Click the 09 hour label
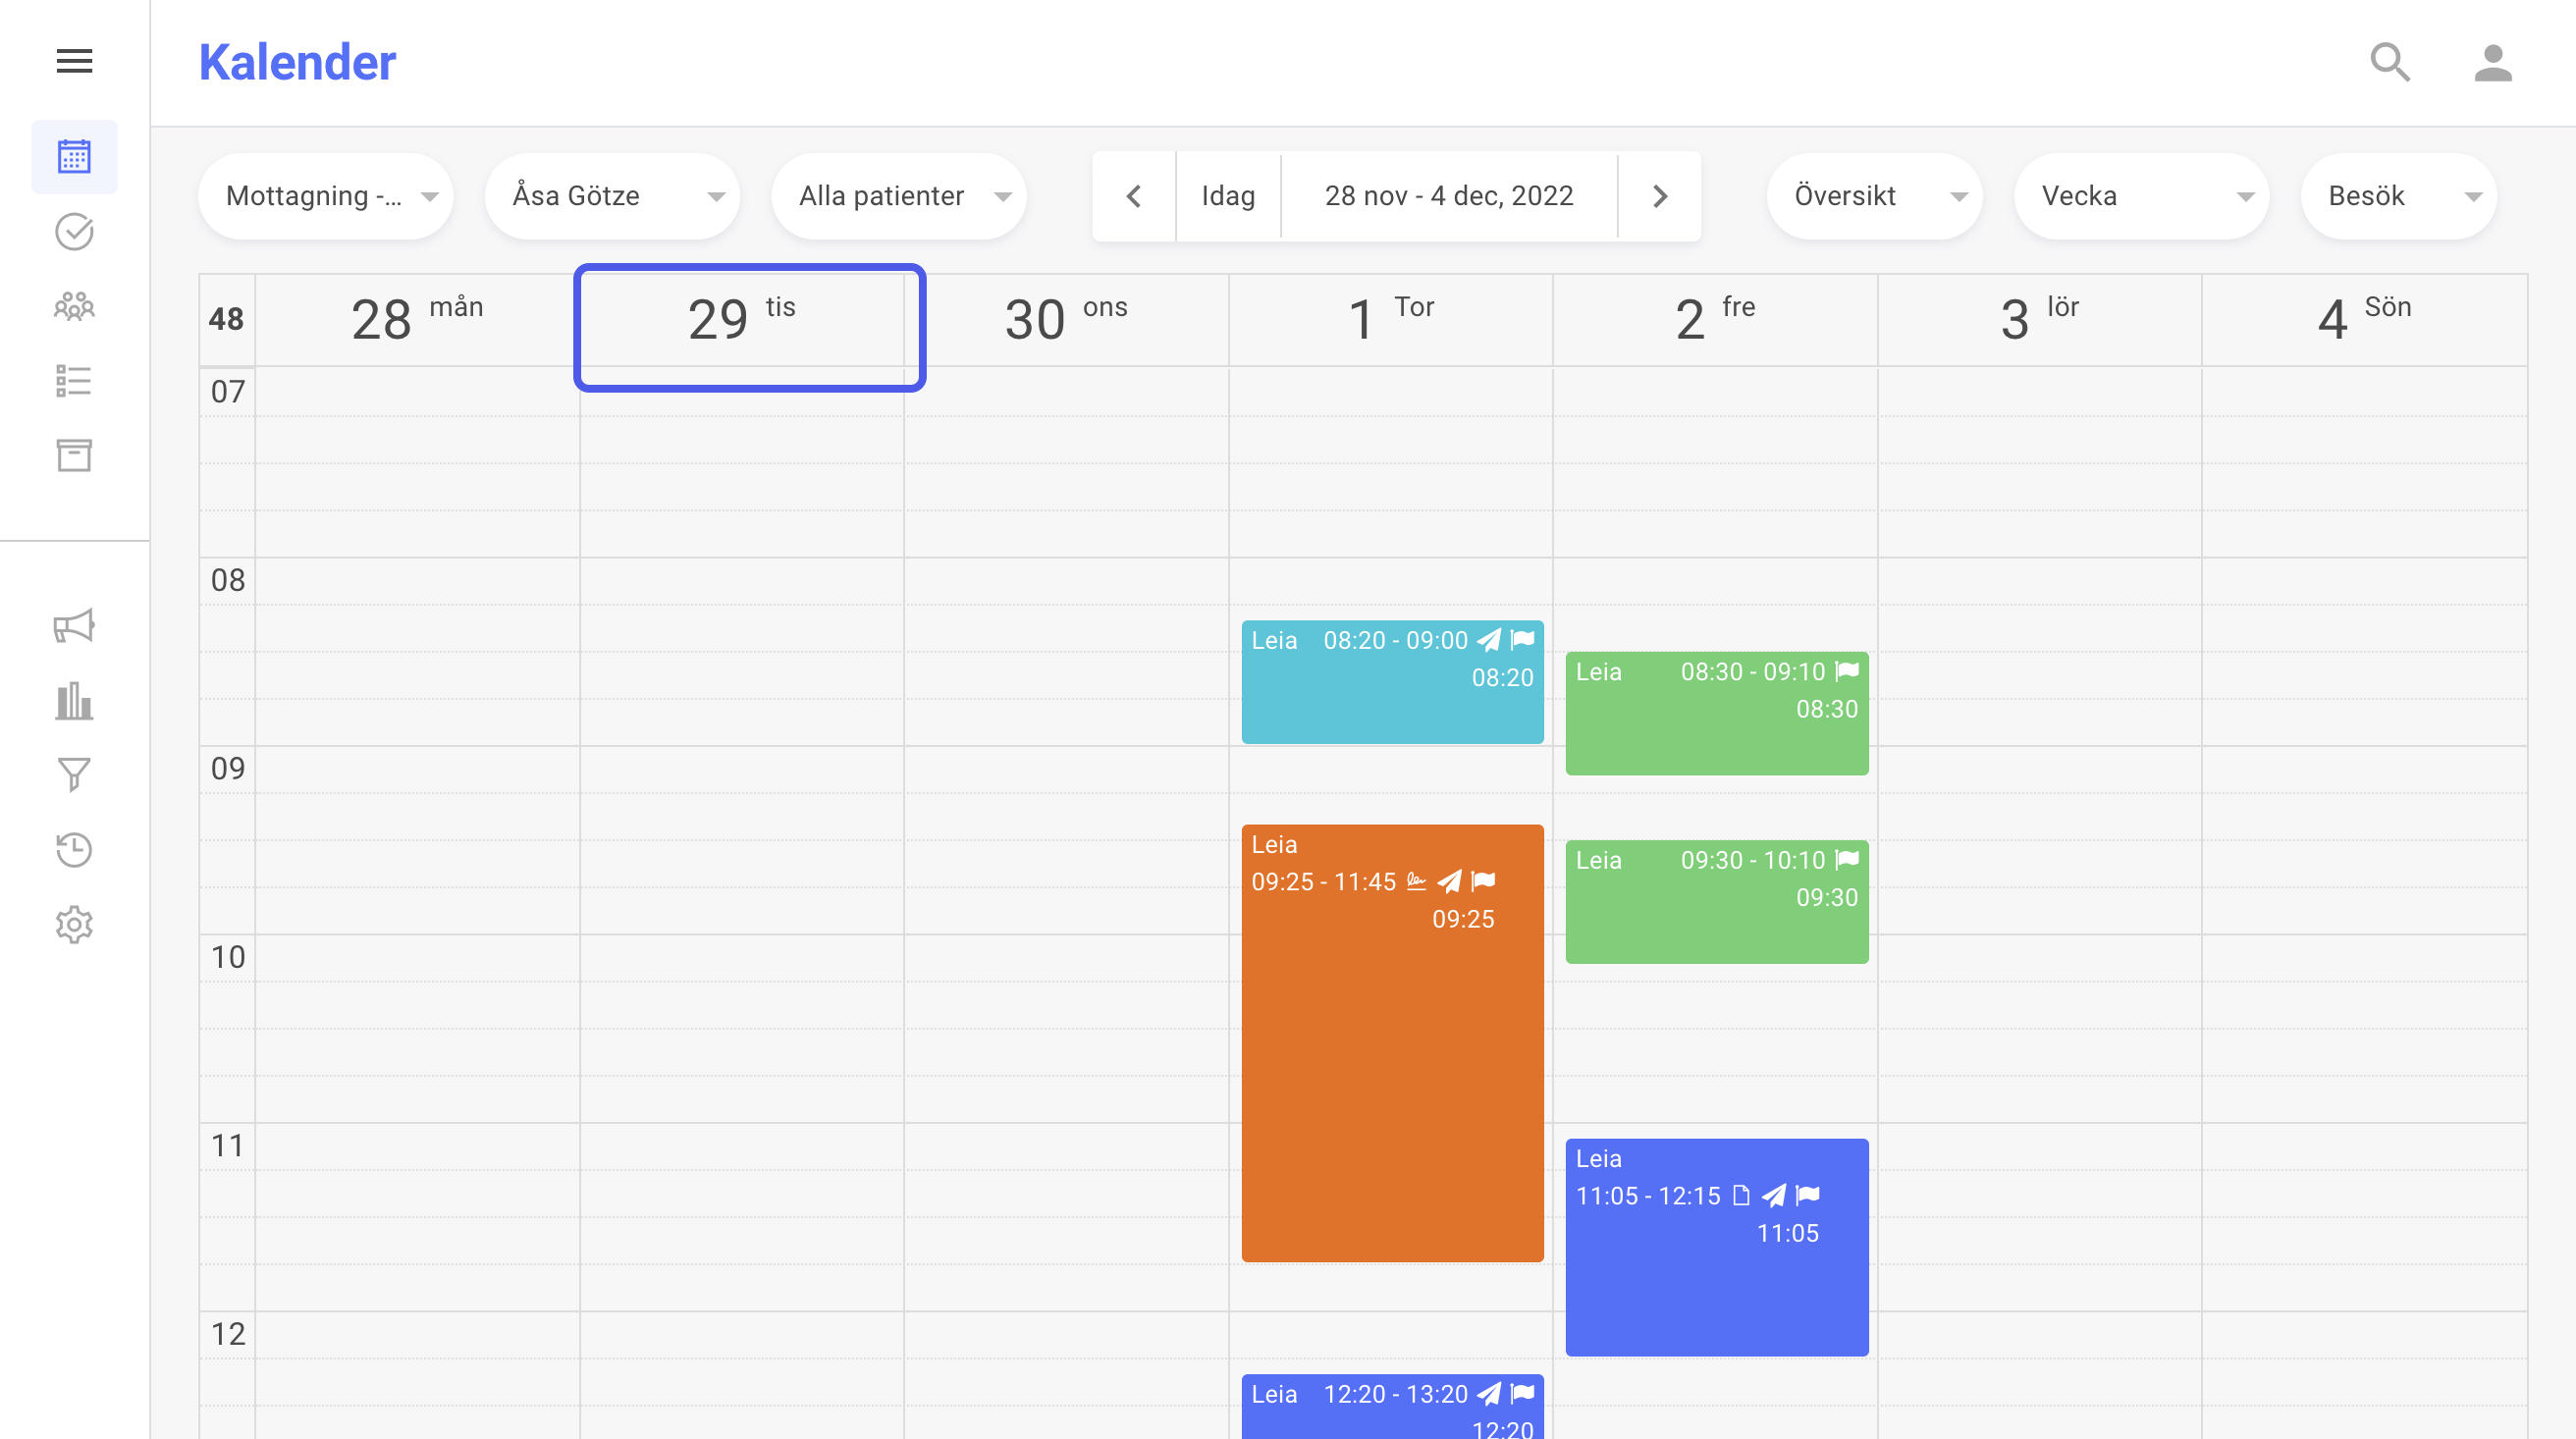The height and width of the screenshot is (1439, 2576). 228,768
